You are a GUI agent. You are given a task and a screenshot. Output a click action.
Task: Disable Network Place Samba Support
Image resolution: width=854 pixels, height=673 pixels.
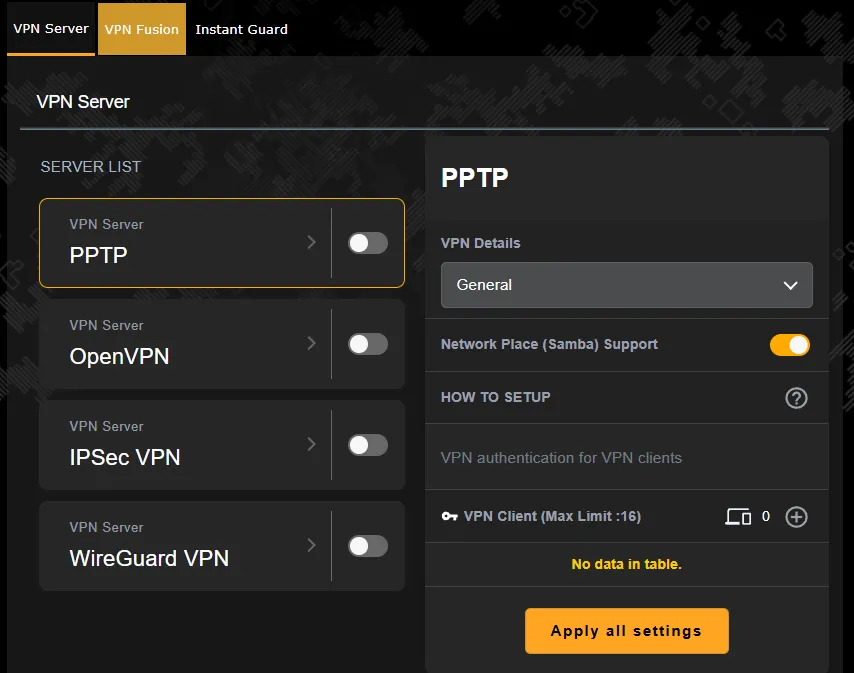coord(789,344)
